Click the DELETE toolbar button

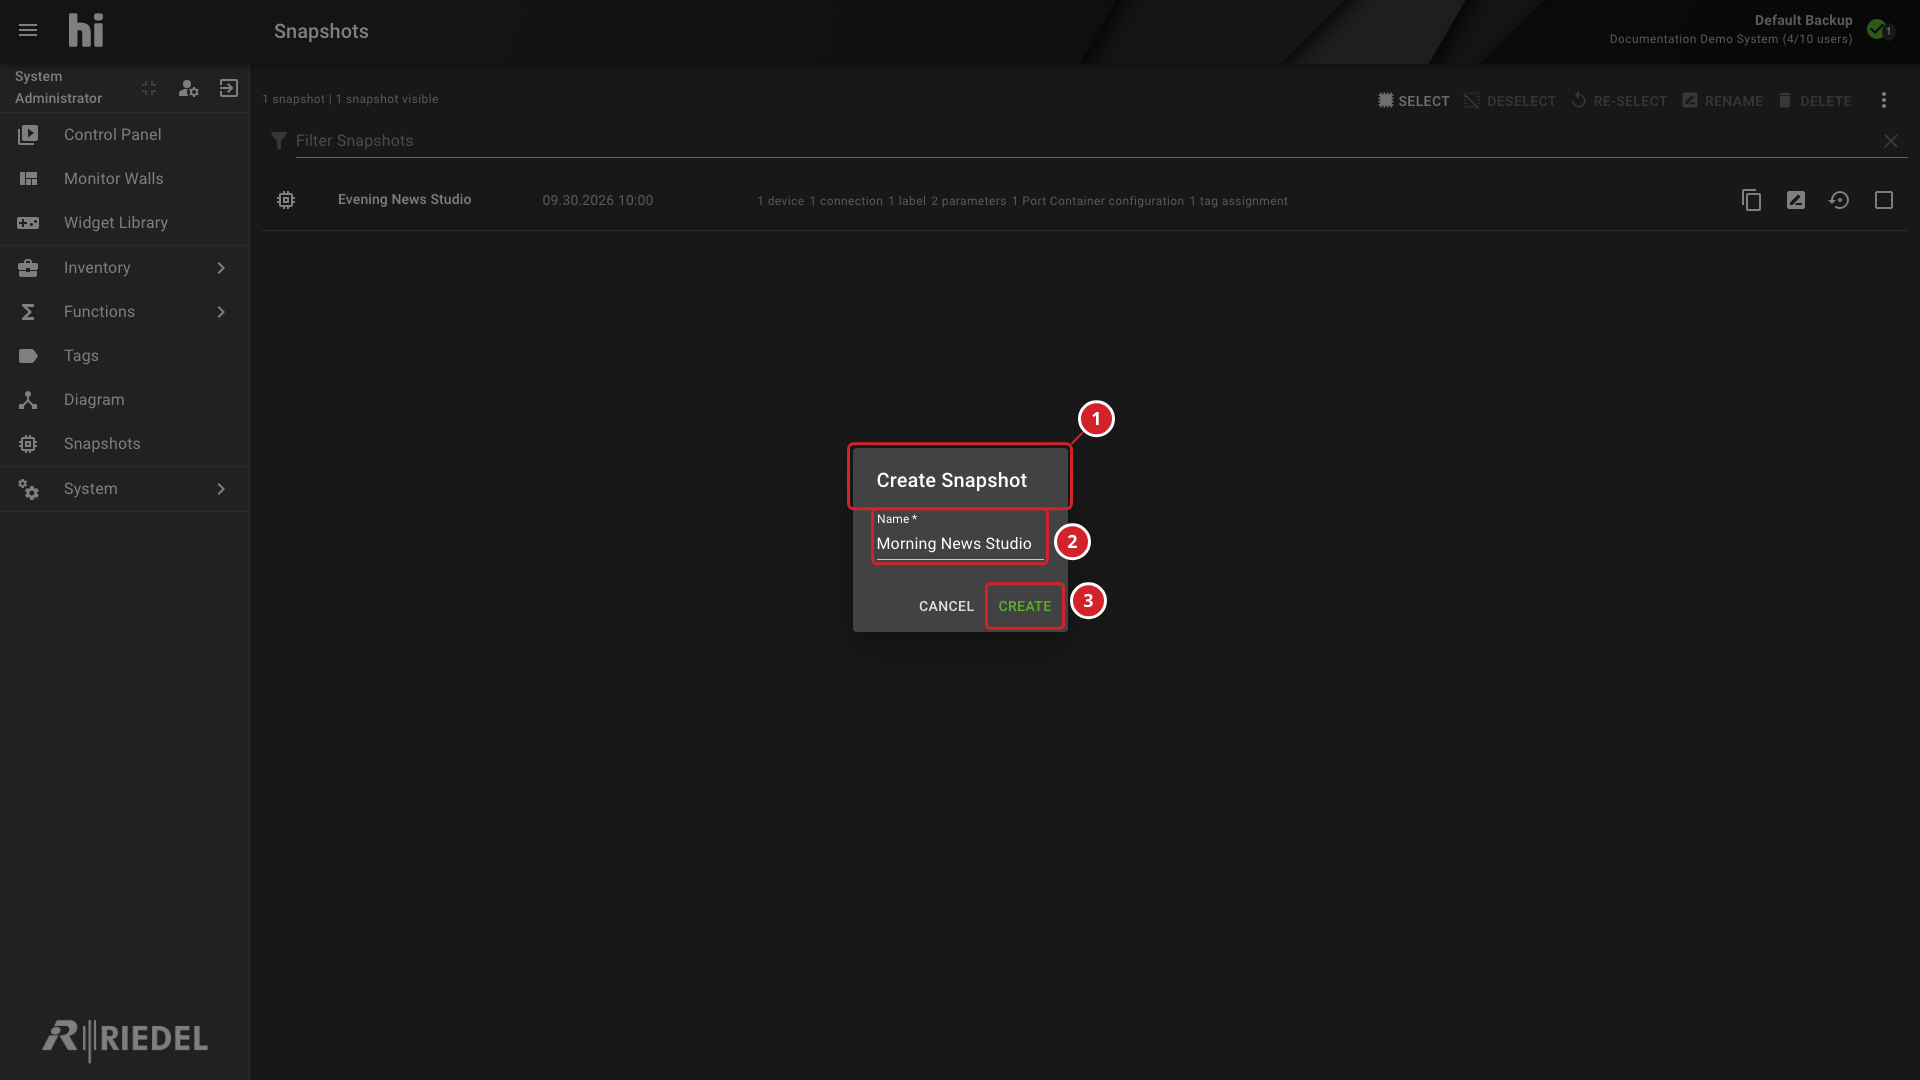point(1814,101)
